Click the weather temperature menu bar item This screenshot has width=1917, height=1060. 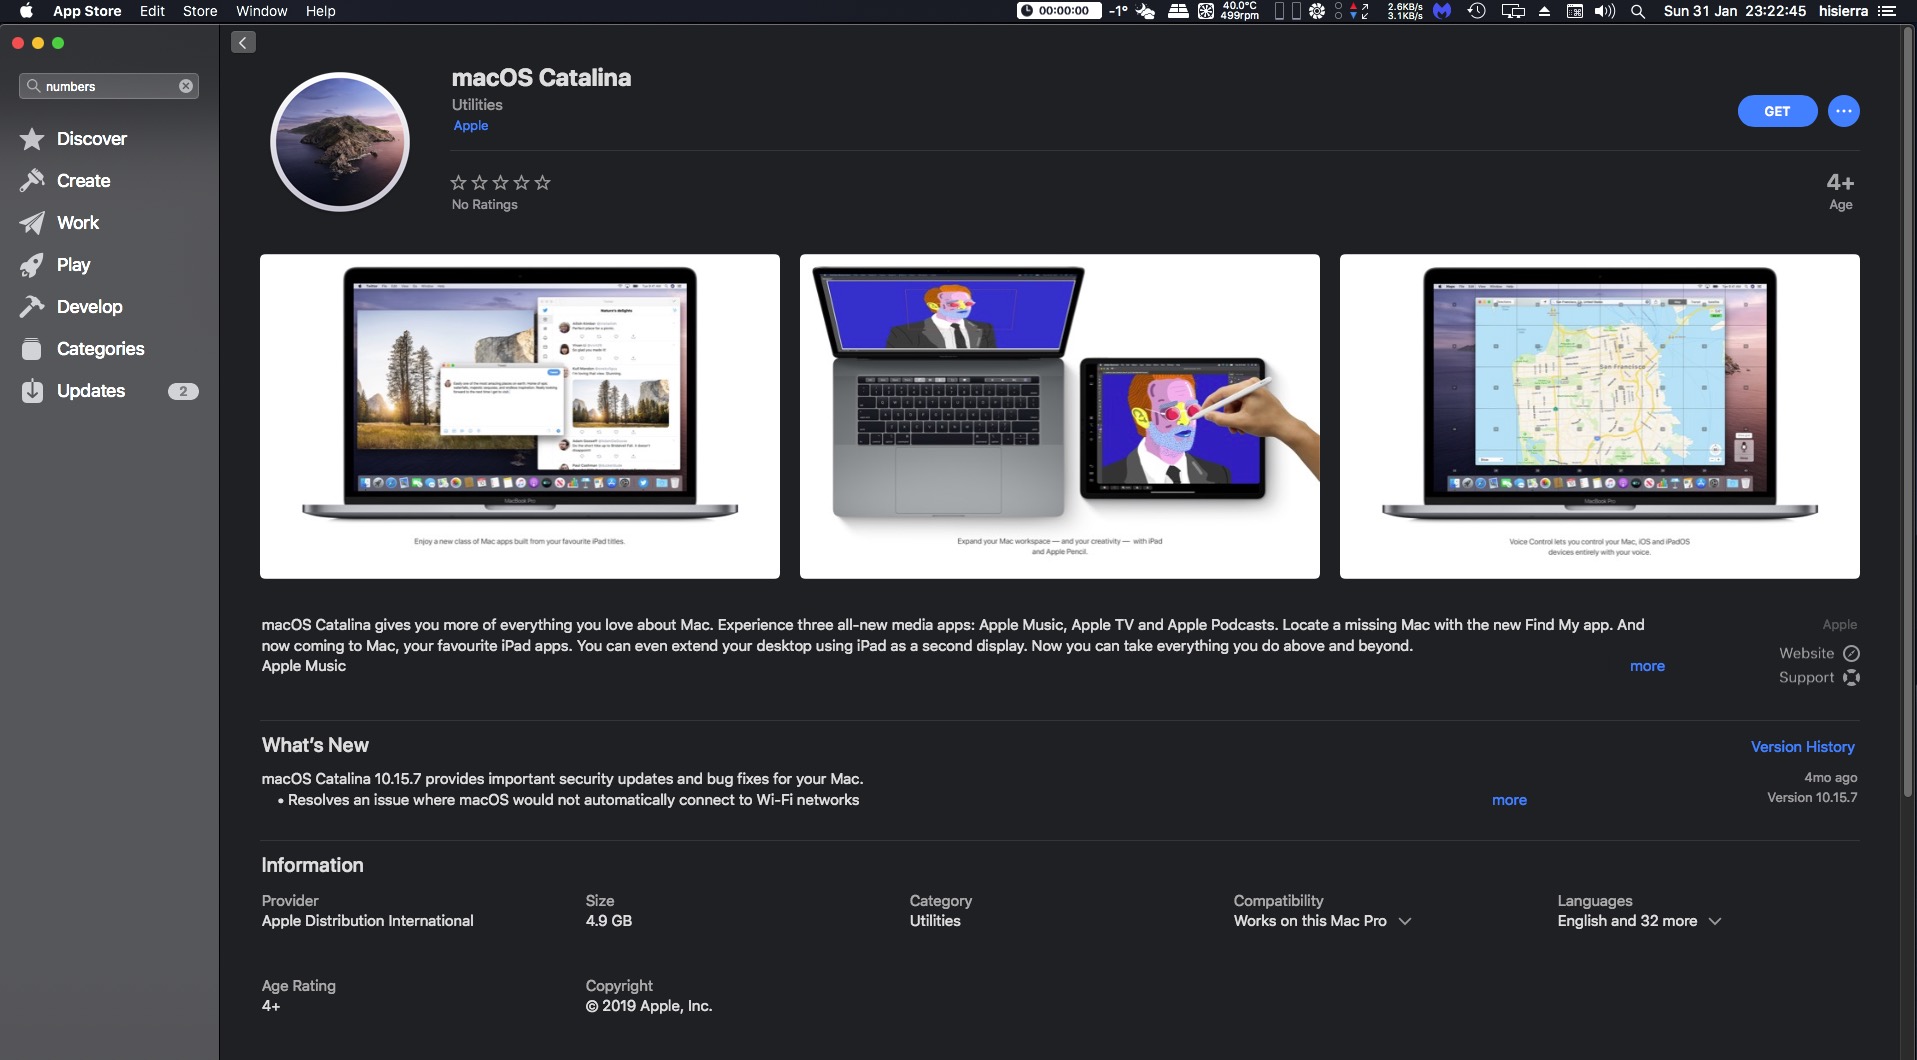[x=1131, y=11]
